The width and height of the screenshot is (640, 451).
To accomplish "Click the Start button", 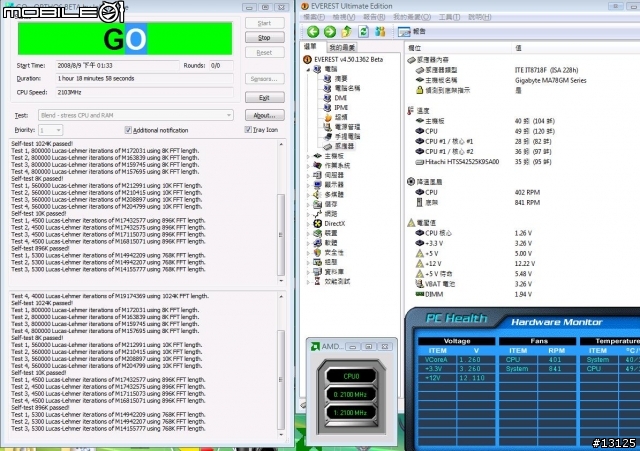I will point(264,23).
